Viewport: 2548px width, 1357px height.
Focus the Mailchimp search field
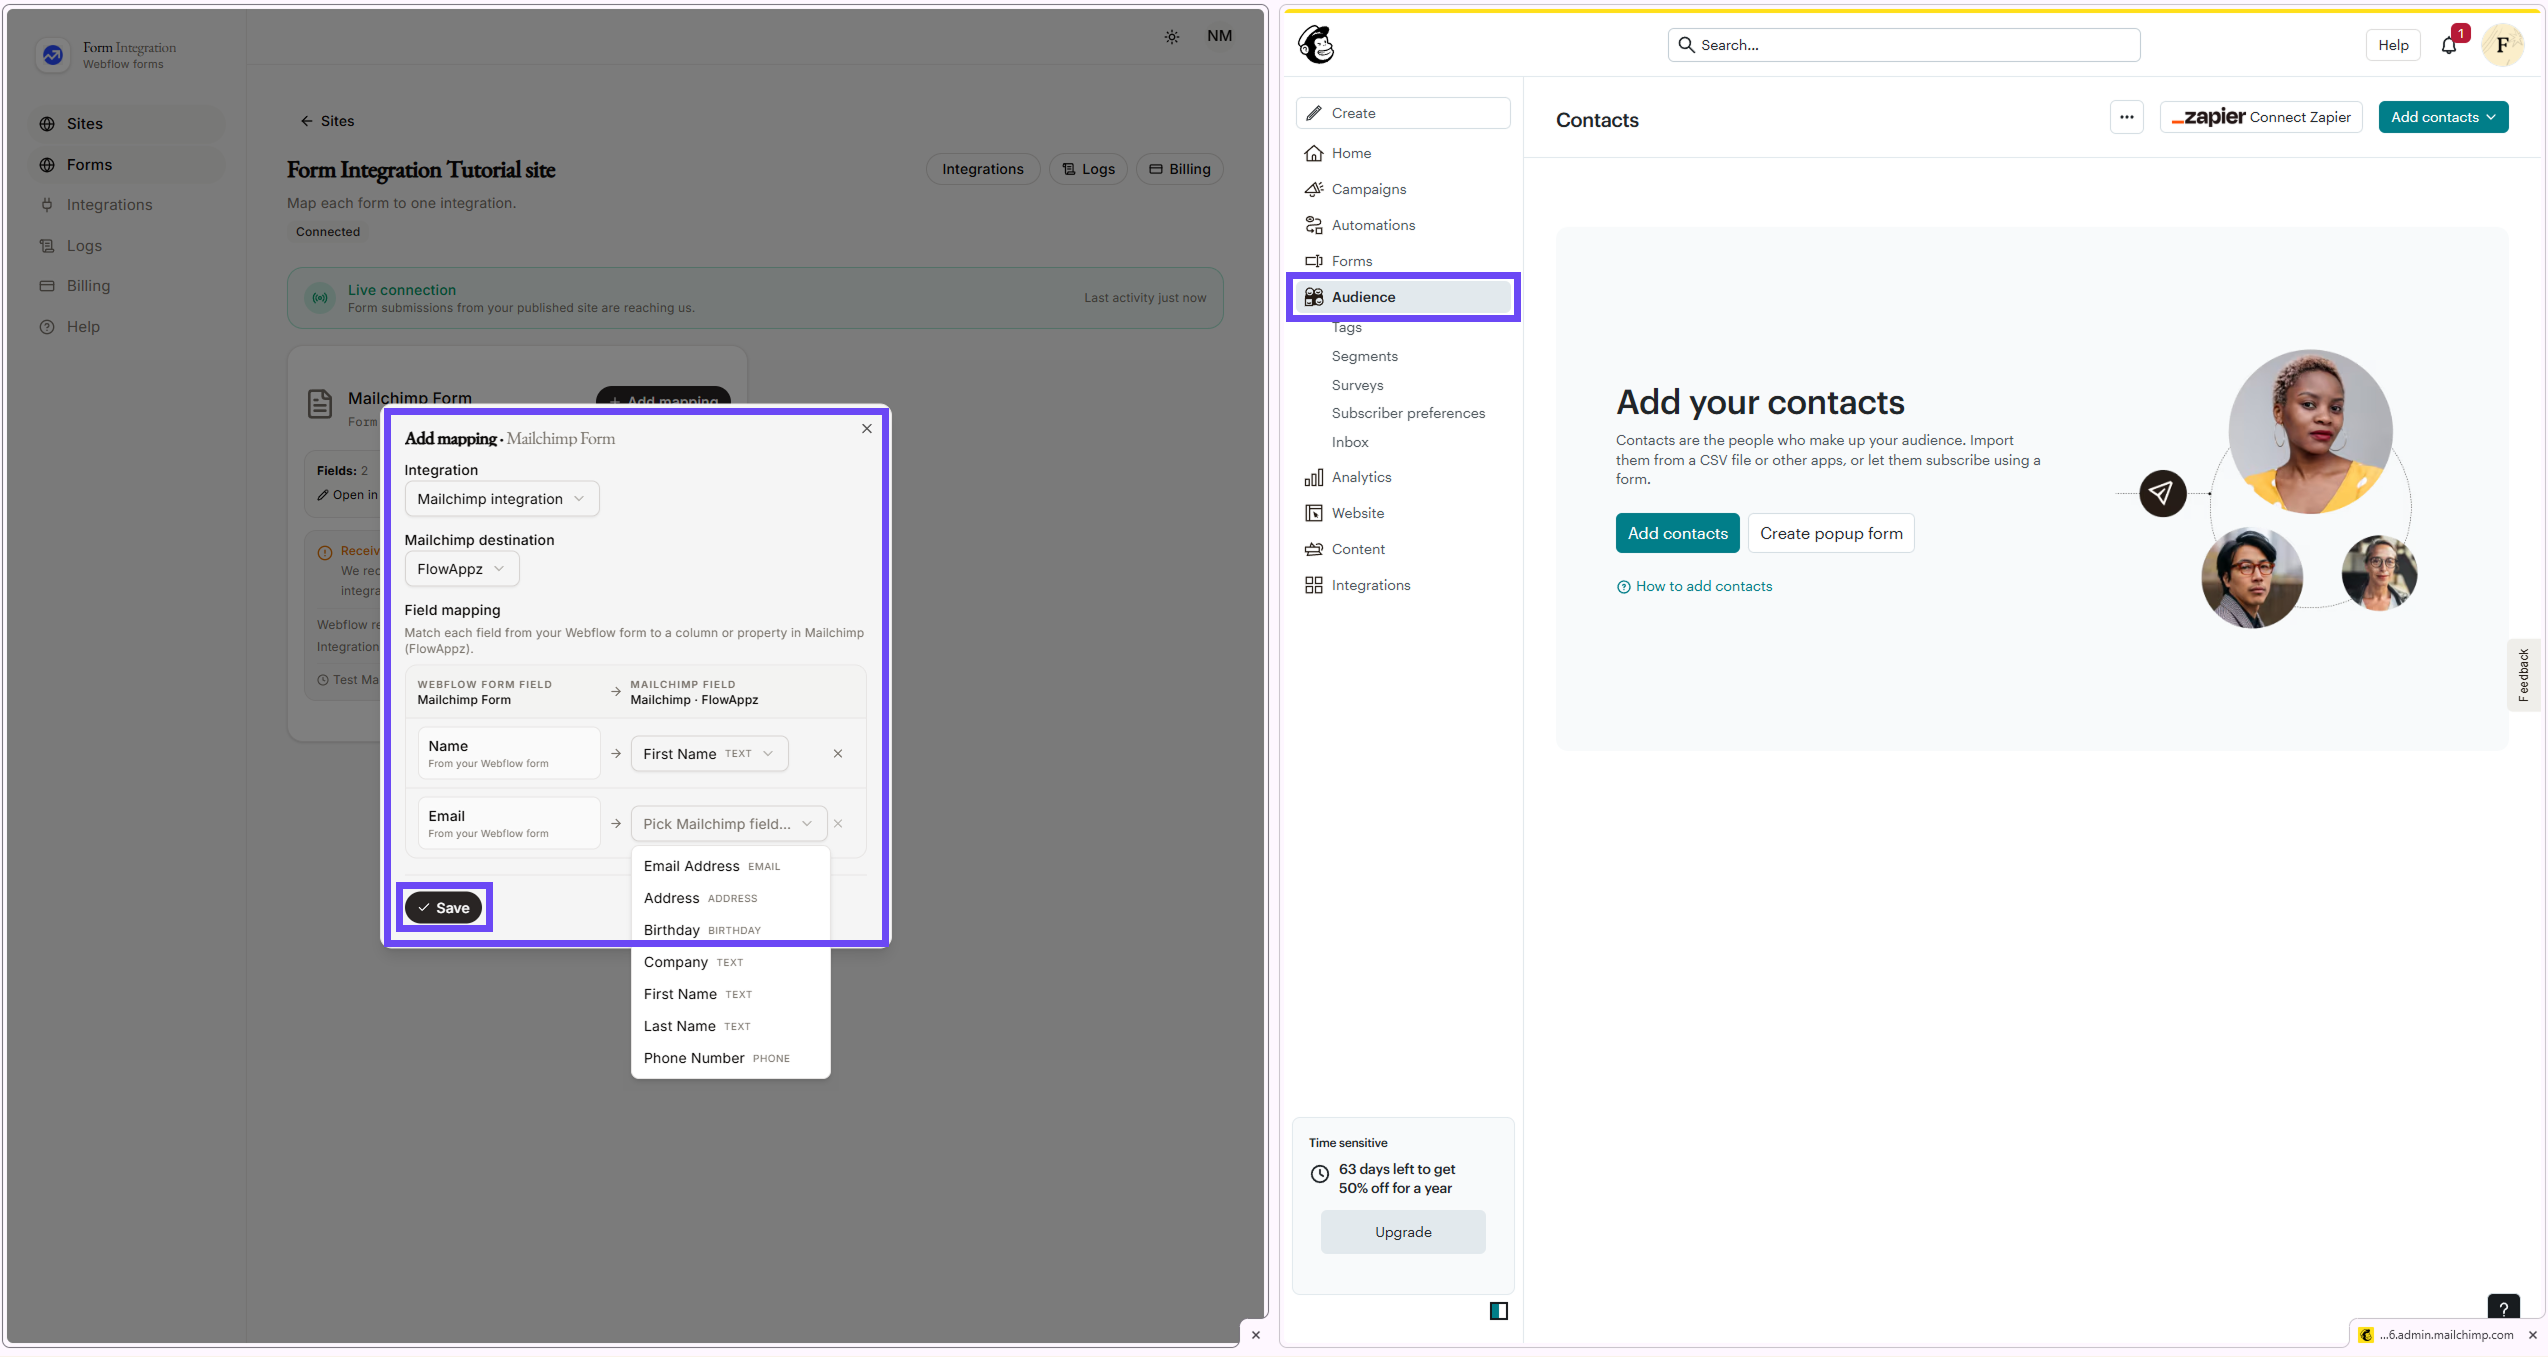tap(1903, 45)
